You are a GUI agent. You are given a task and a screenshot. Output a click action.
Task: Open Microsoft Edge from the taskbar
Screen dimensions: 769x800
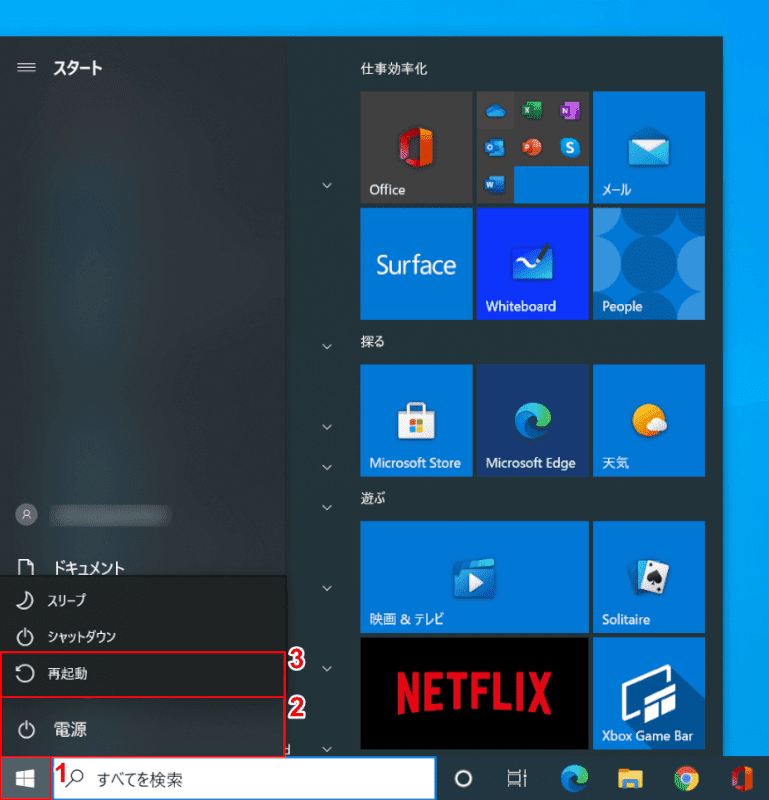(x=574, y=779)
